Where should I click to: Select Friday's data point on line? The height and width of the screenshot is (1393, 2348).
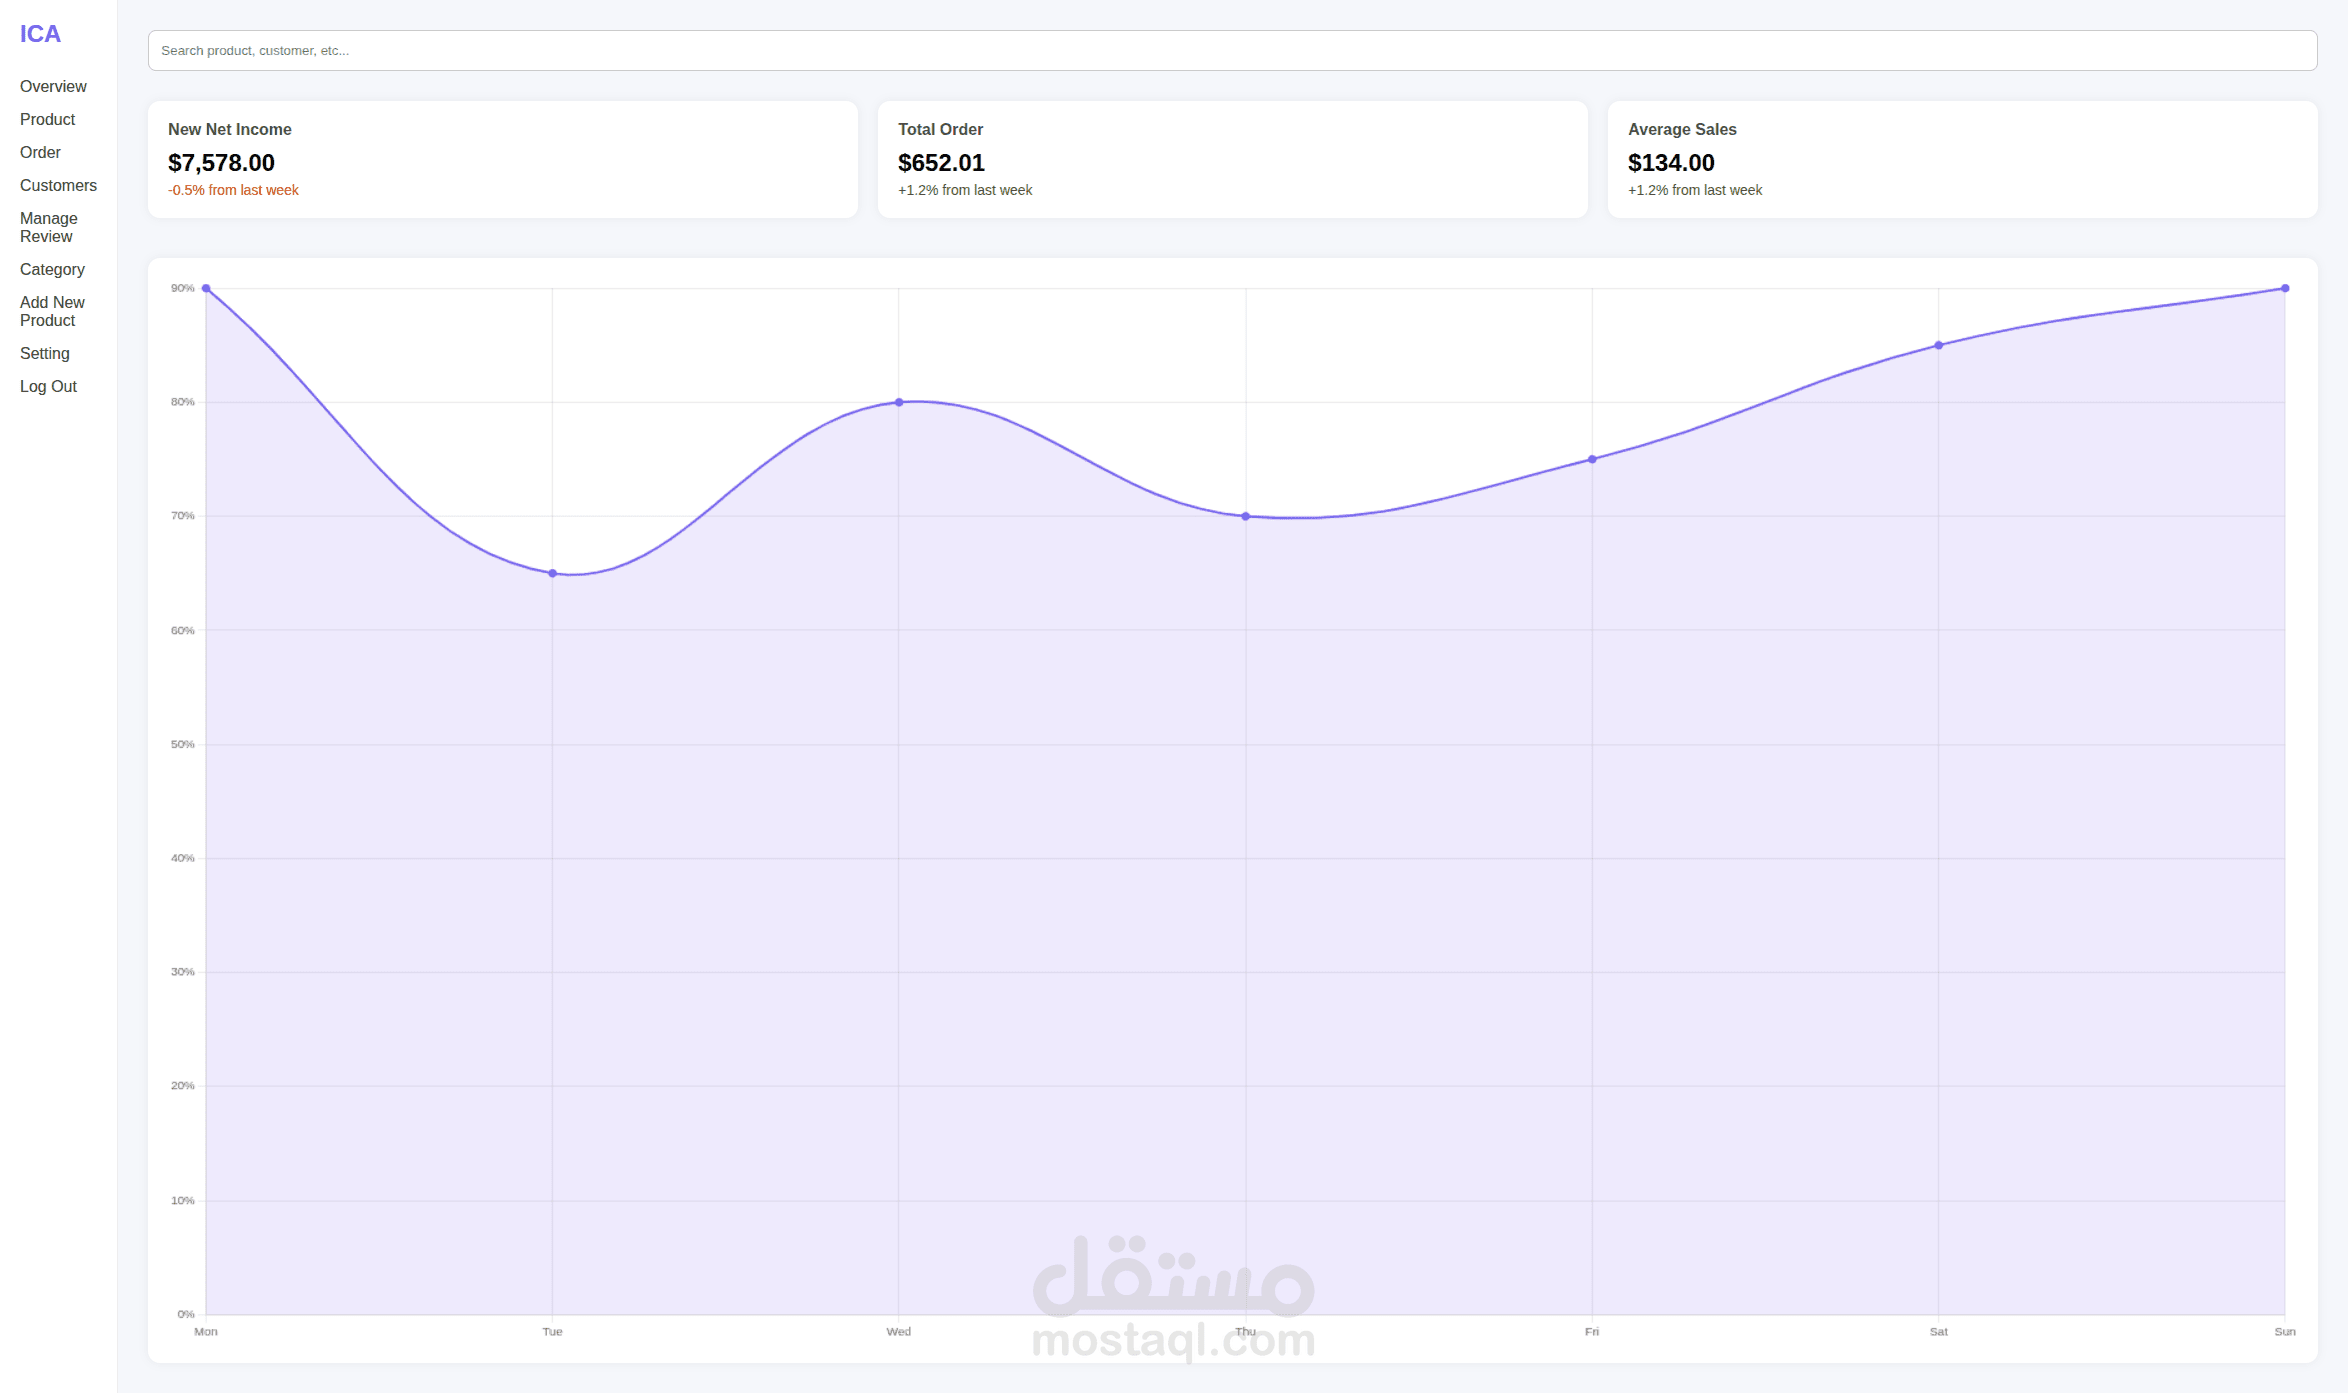click(1592, 460)
